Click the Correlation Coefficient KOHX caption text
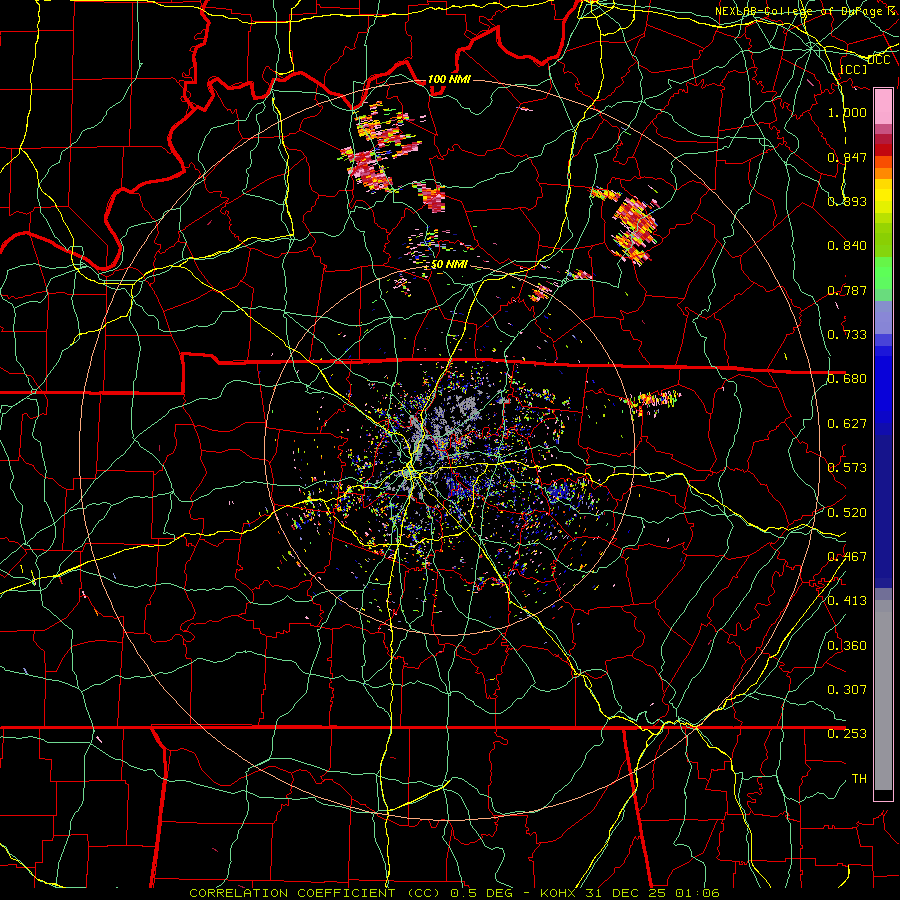This screenshot has height=900, width=900. (x=454, y=893)
